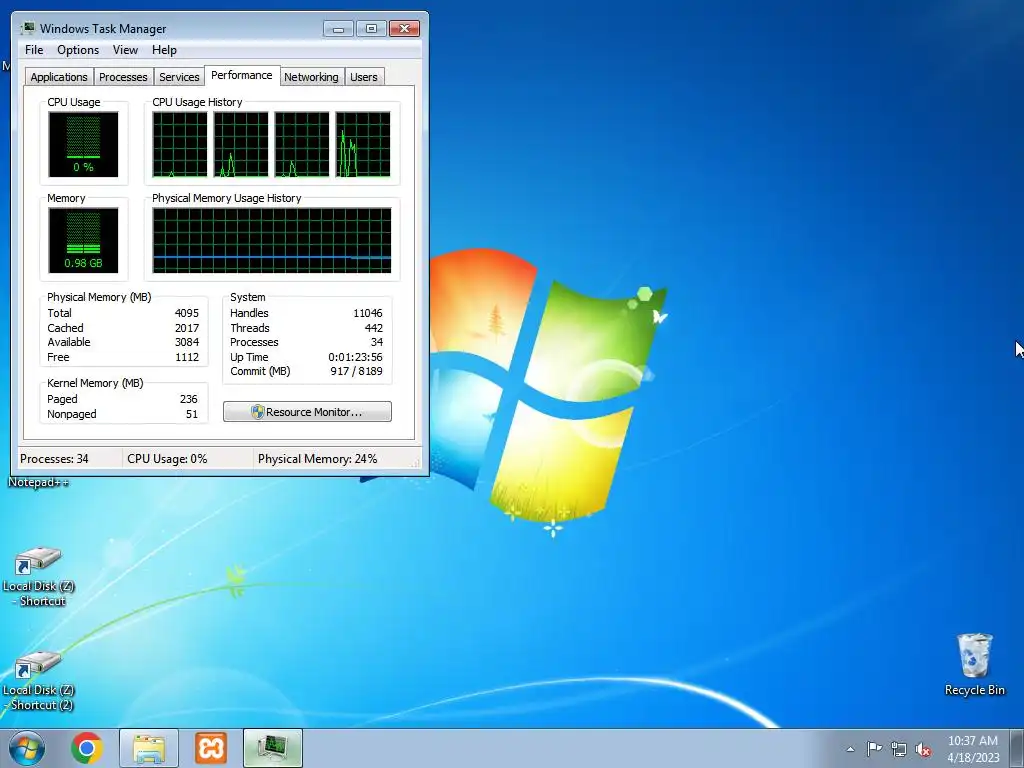The image size is (1024, 768).
Task: Switch to the Users tab
Action: tap(363, 77)
